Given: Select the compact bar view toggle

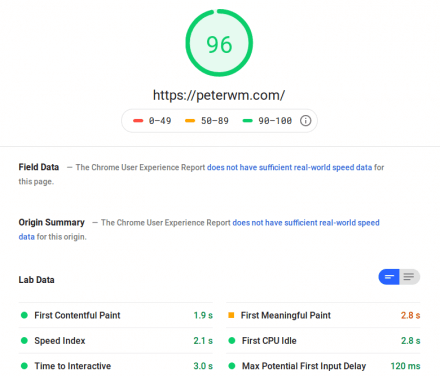Looking at the screenshot, I should coord(389,277).
